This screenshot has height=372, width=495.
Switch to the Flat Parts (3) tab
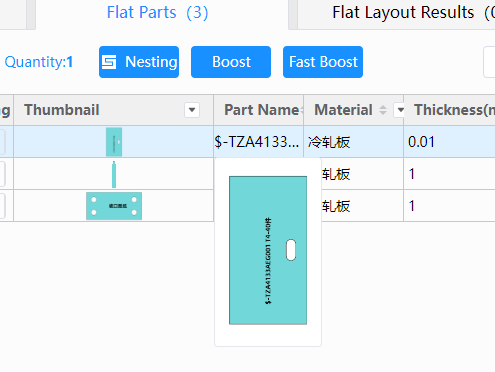click(158, 13)
